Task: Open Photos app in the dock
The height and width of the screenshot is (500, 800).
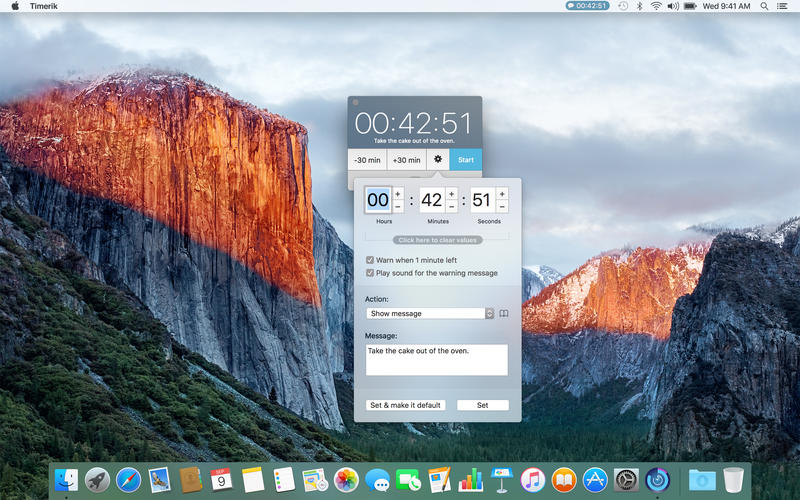Action: tap(346, 480)
